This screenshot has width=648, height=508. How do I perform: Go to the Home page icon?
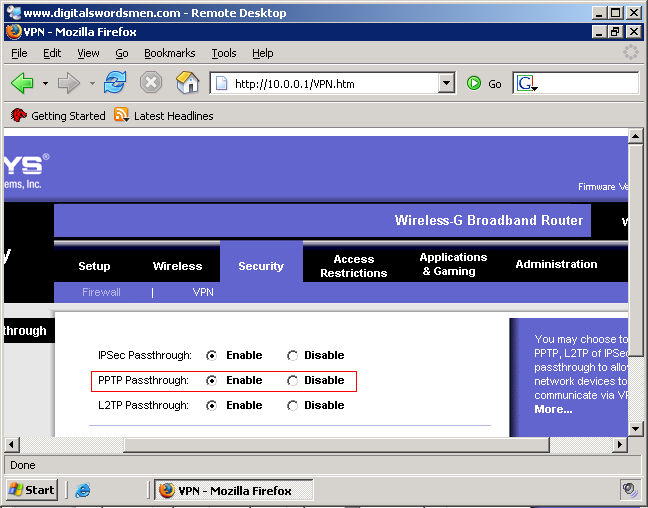click(x=187, y=82)
